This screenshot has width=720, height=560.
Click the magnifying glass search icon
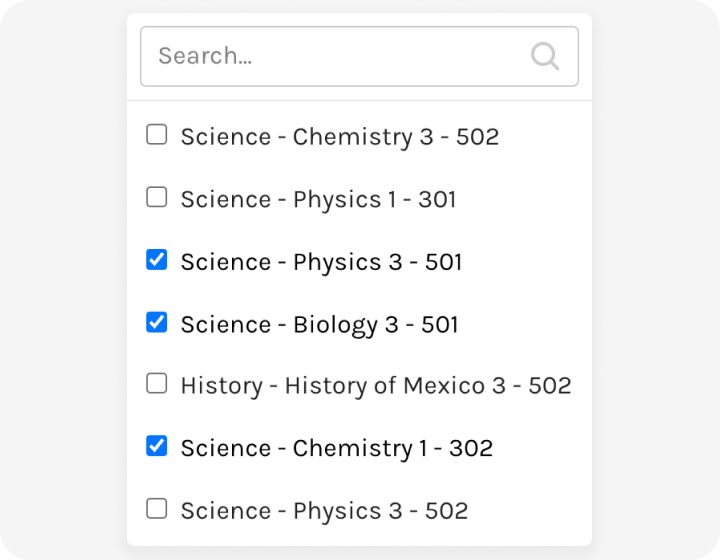[x=545, y=56]
